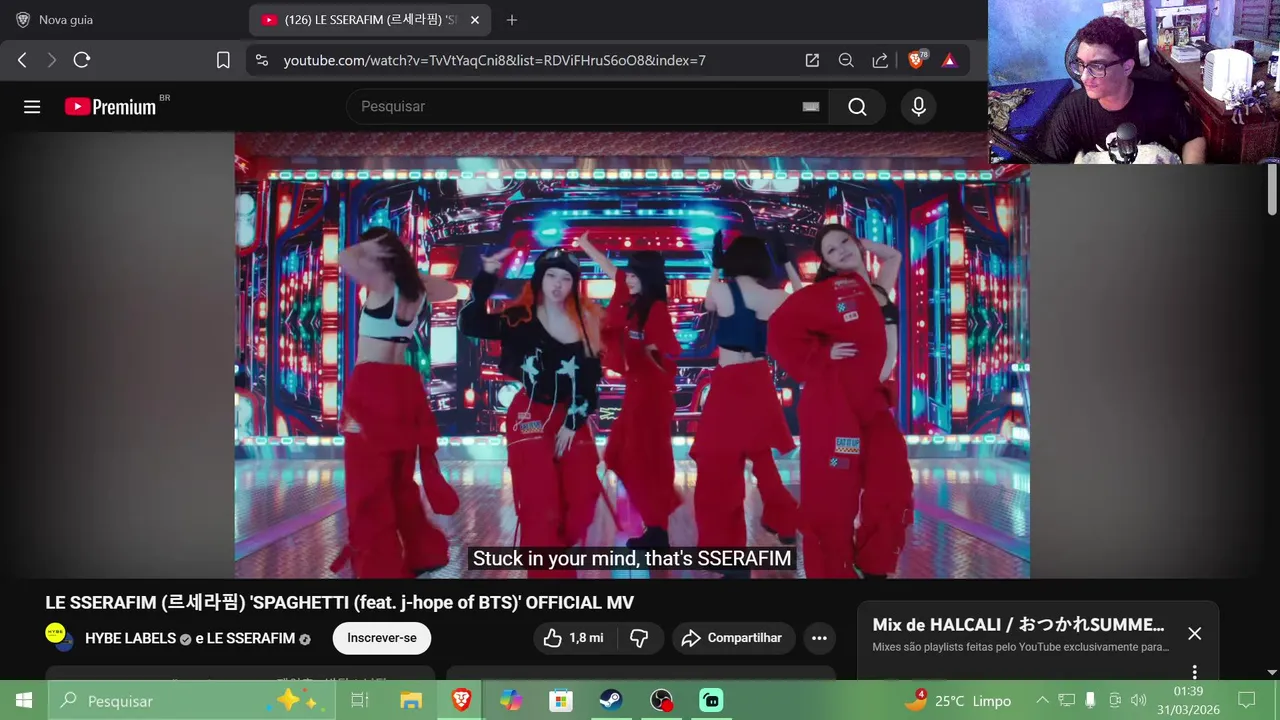Close the Mix de HALCALI playlist panel
1280x720 pixels.
click(x=1194, y=633)
